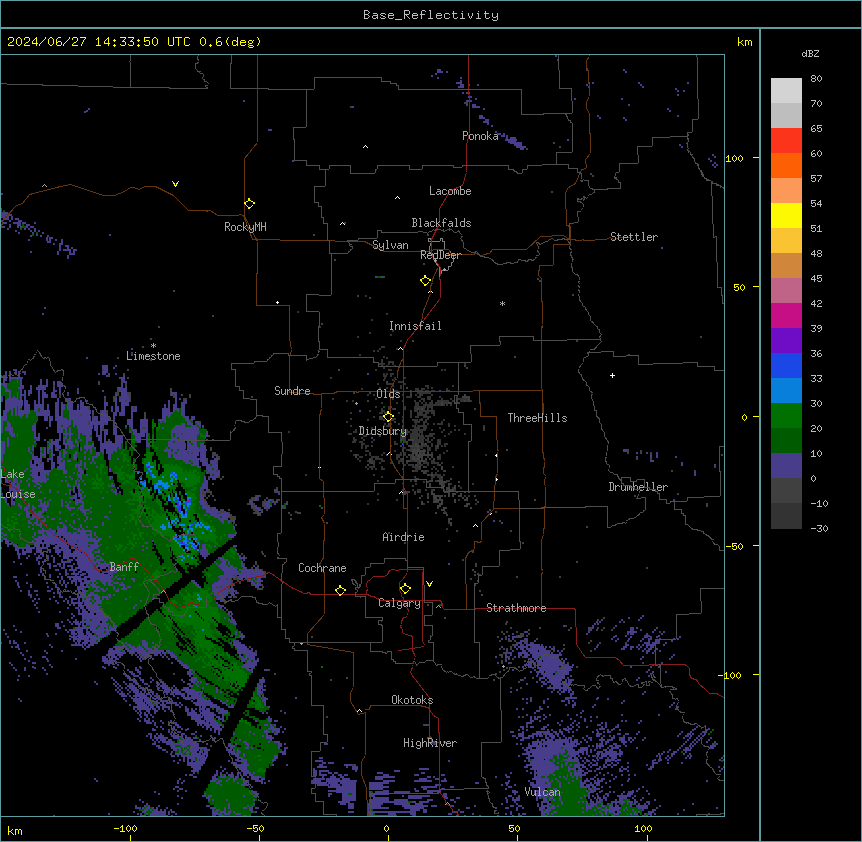Image resolution: width=862 pixels, height=842 pixels.
Task: Click the 65 value in dBZ legend
Action: tap(816, 128)
